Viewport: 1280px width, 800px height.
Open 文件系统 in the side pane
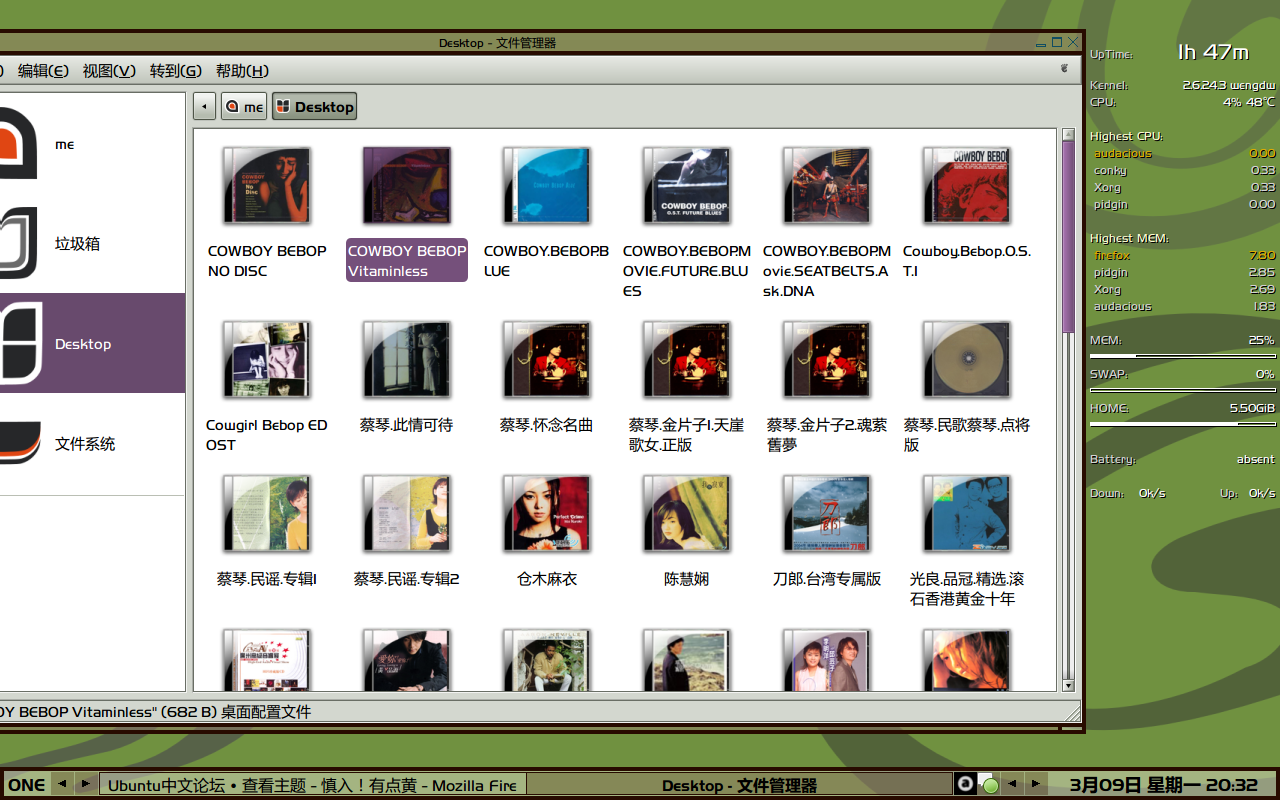point(92,443)
